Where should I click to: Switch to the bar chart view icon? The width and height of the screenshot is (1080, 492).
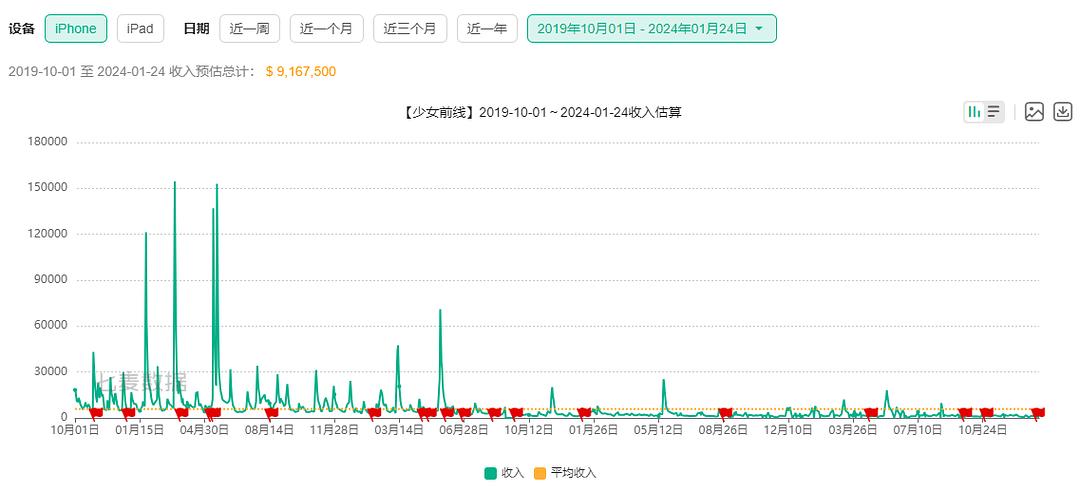pyautogui.click(x=975, y=112)
